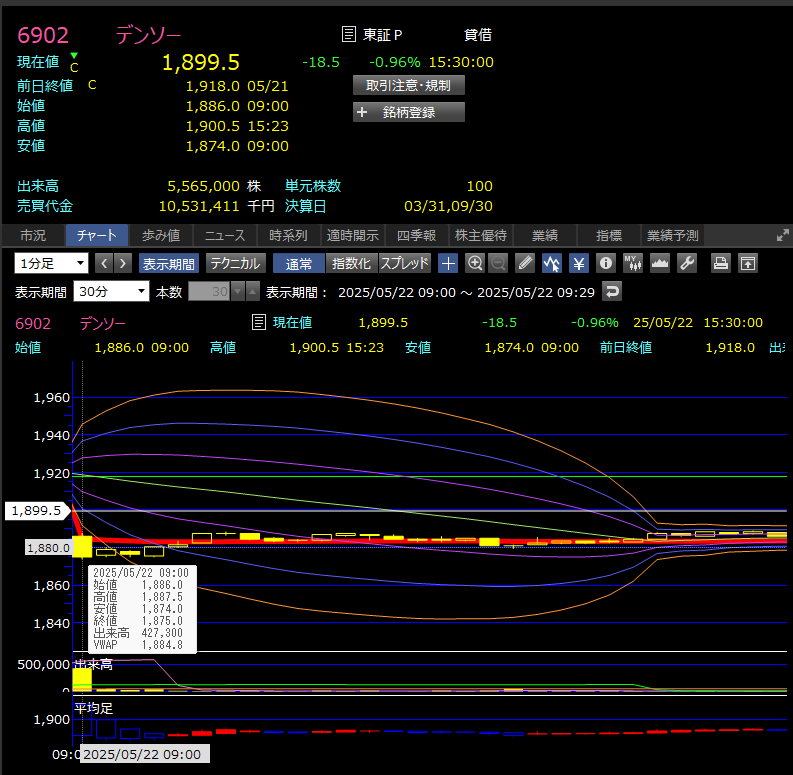
Task: Open the 四季報 tab
Action: [416, 235]
